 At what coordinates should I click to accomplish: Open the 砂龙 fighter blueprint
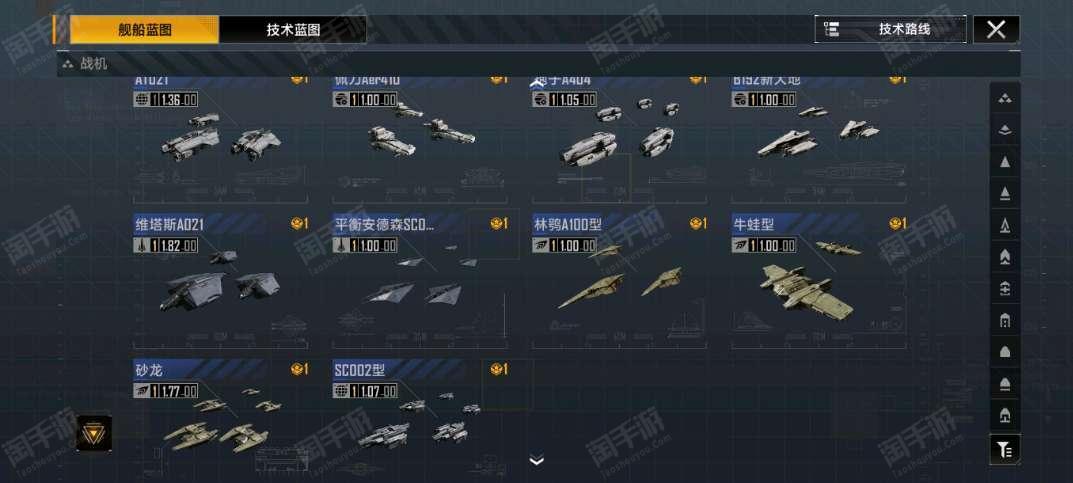(220, 417)
